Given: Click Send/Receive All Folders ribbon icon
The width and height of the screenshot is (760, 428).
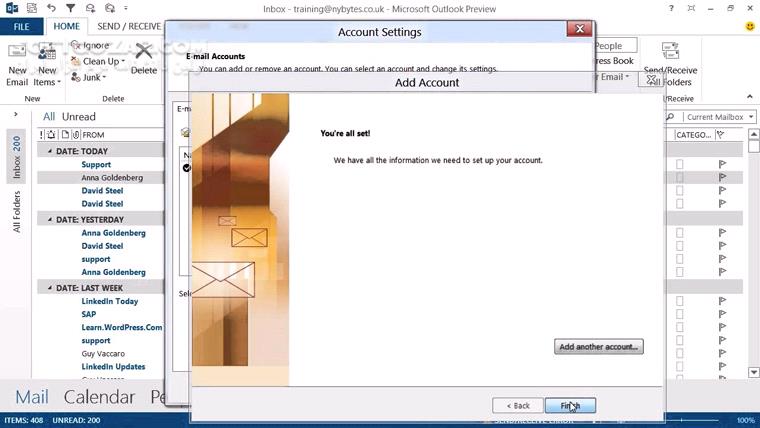Looking at the screenshot, I should (x=670, y=50).
